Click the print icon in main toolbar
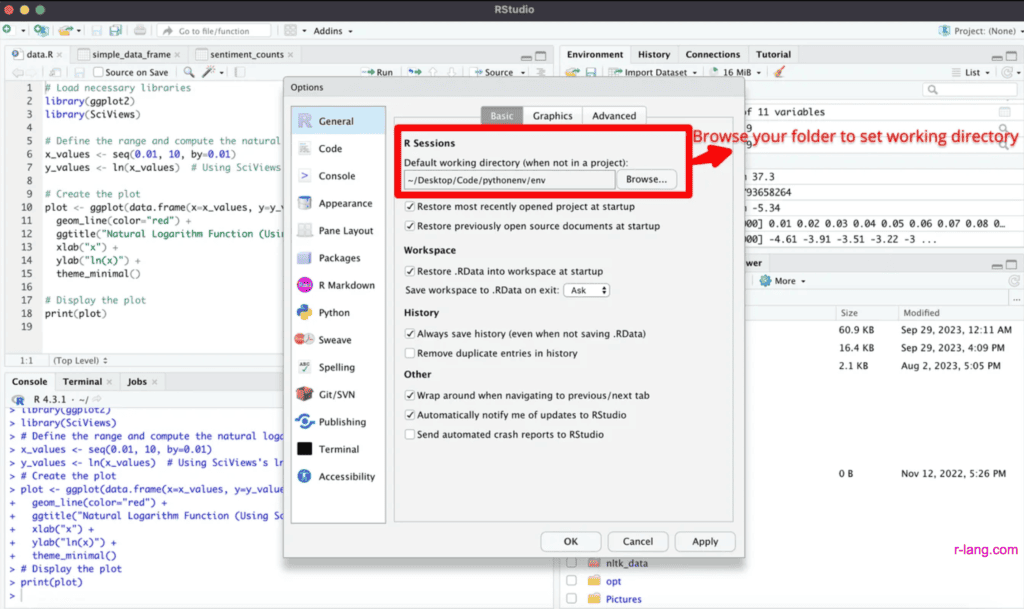 140,30
